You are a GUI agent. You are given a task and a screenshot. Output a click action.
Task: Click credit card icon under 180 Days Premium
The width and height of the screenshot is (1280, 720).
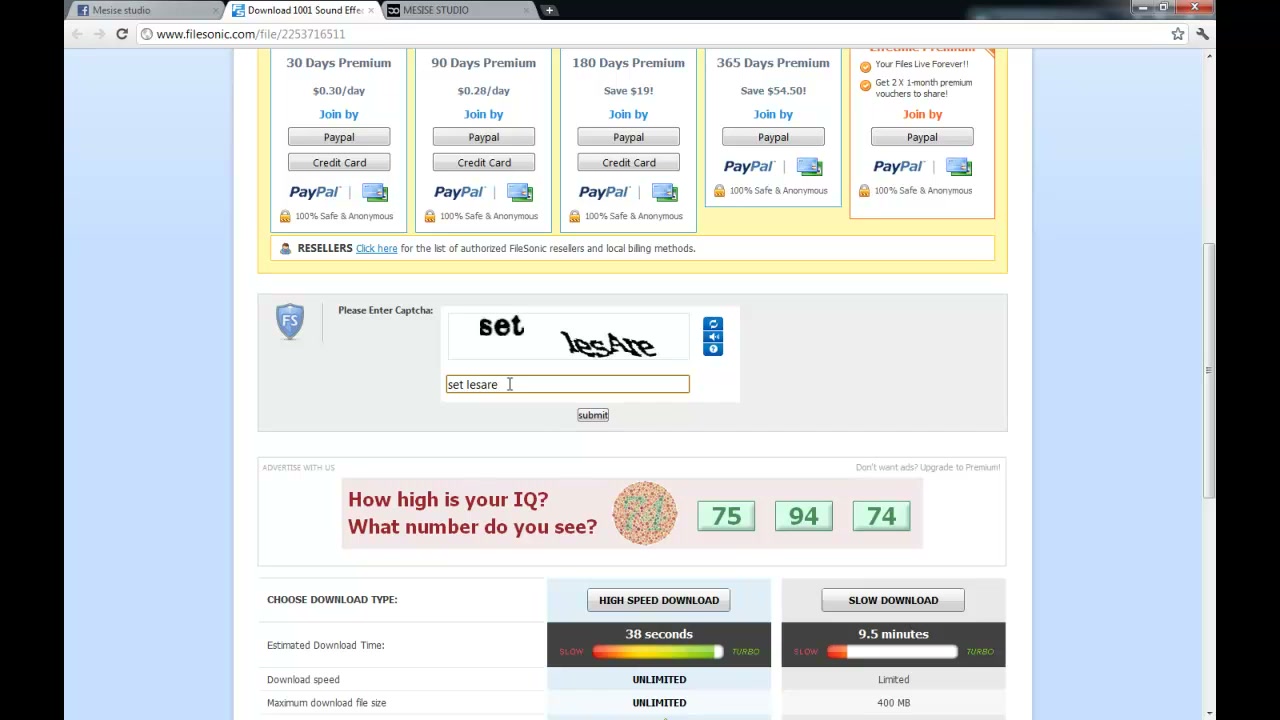pos(665,192)
